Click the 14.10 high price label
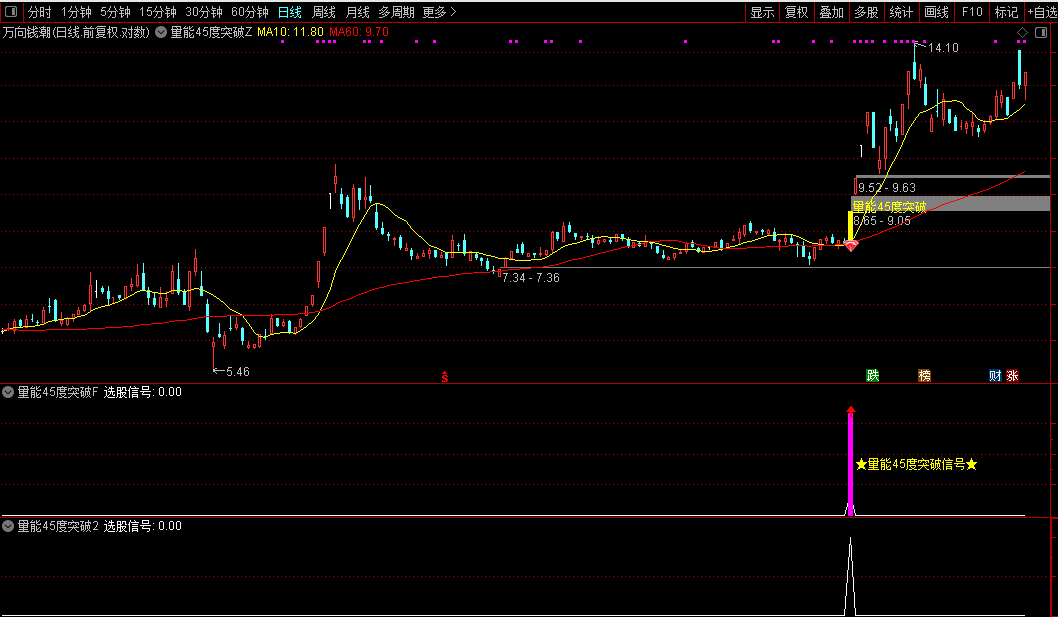The width and height of the screenshot is (1058, 617). point(943,48)
